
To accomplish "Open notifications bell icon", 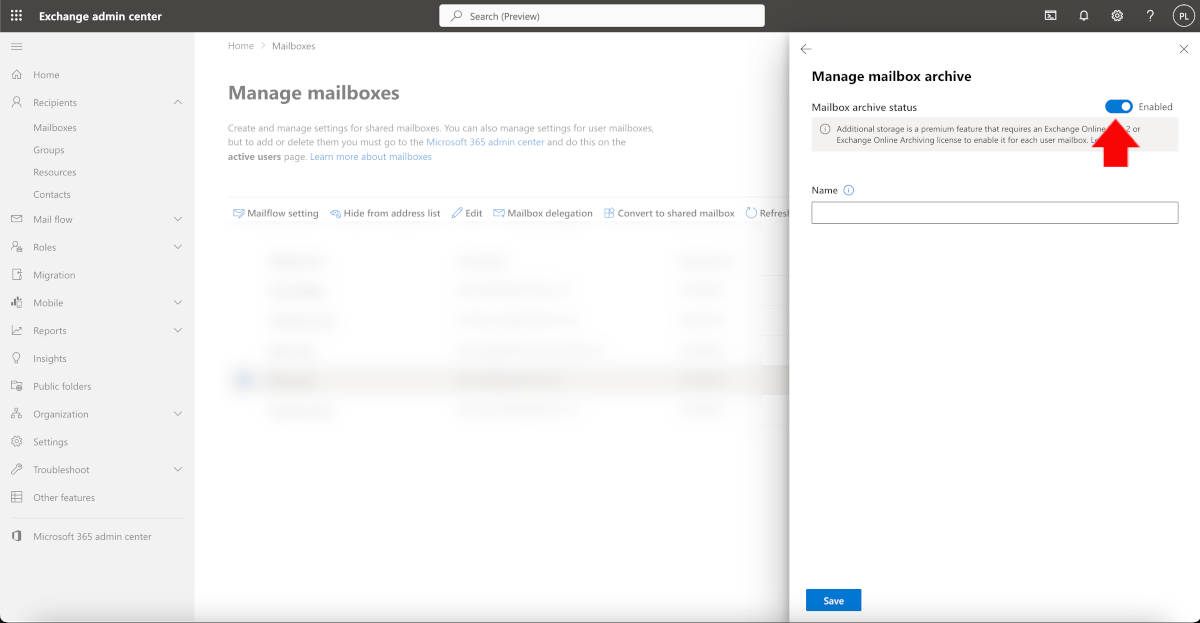I will point(1084,16).
